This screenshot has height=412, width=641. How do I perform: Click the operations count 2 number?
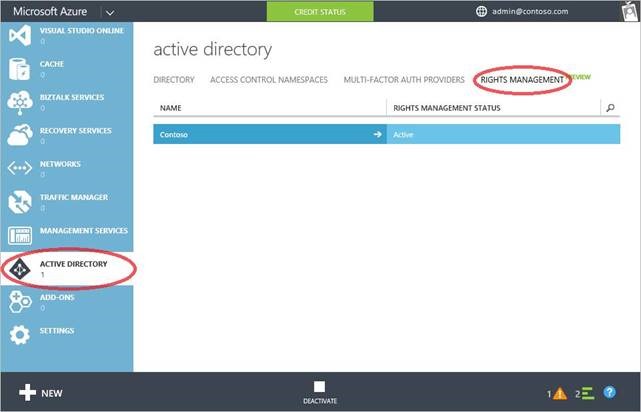(578, 394)
